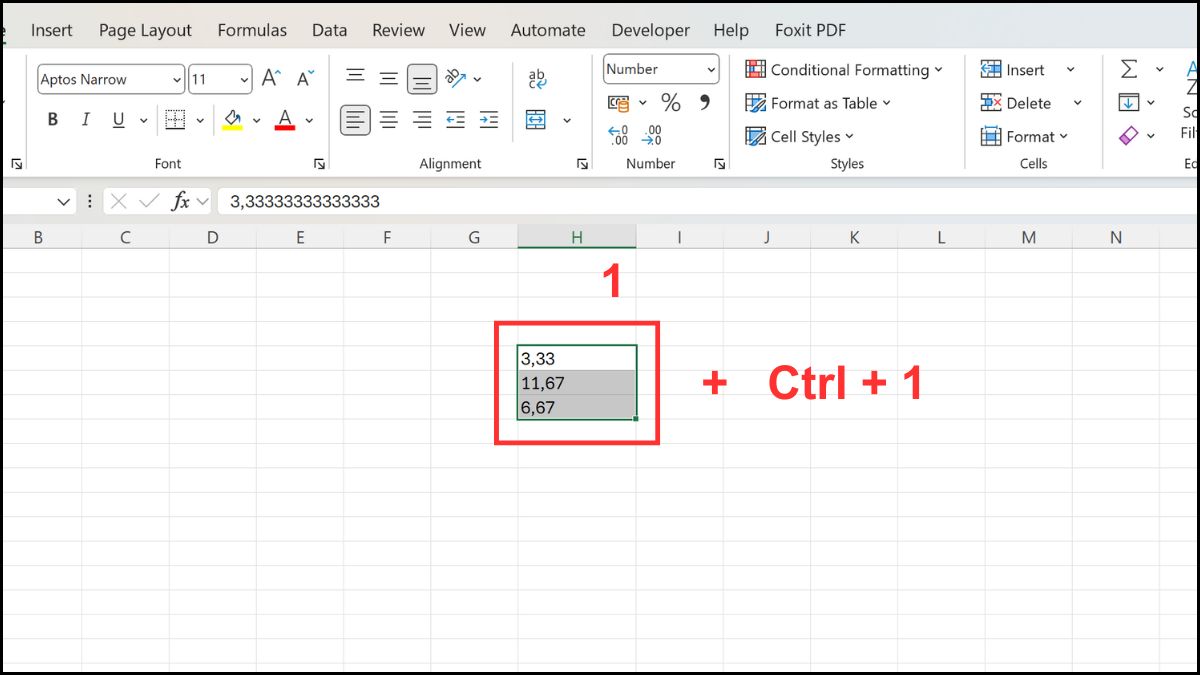Toggle Align Left button

355,120
